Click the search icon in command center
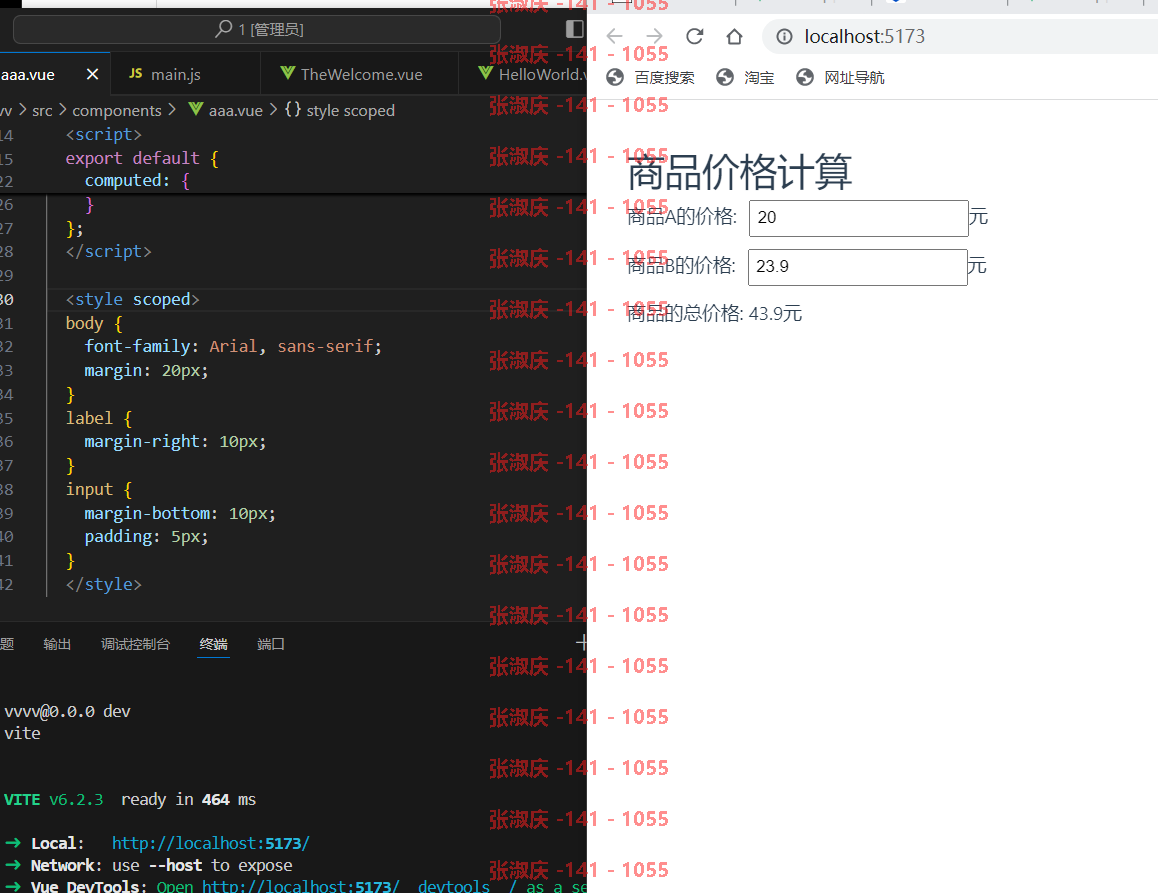 [x=223, y=29]
